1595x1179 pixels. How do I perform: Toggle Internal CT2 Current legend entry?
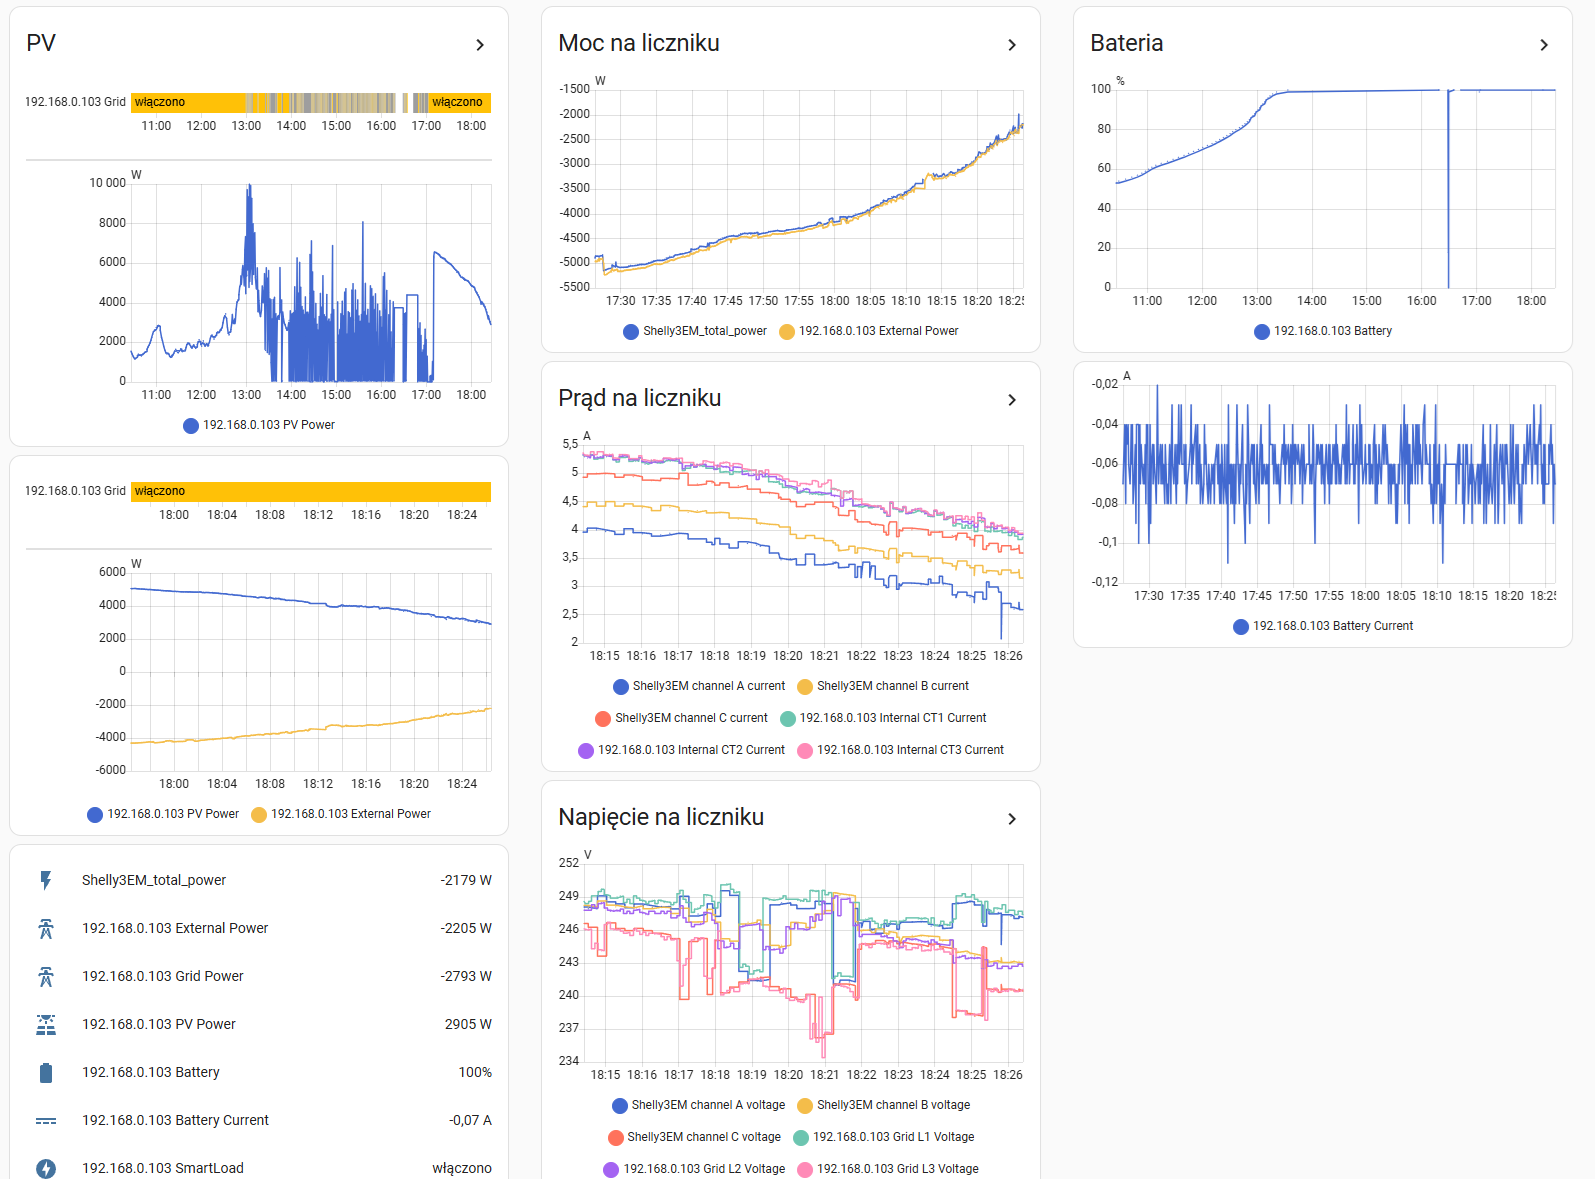tap(682, 750)
